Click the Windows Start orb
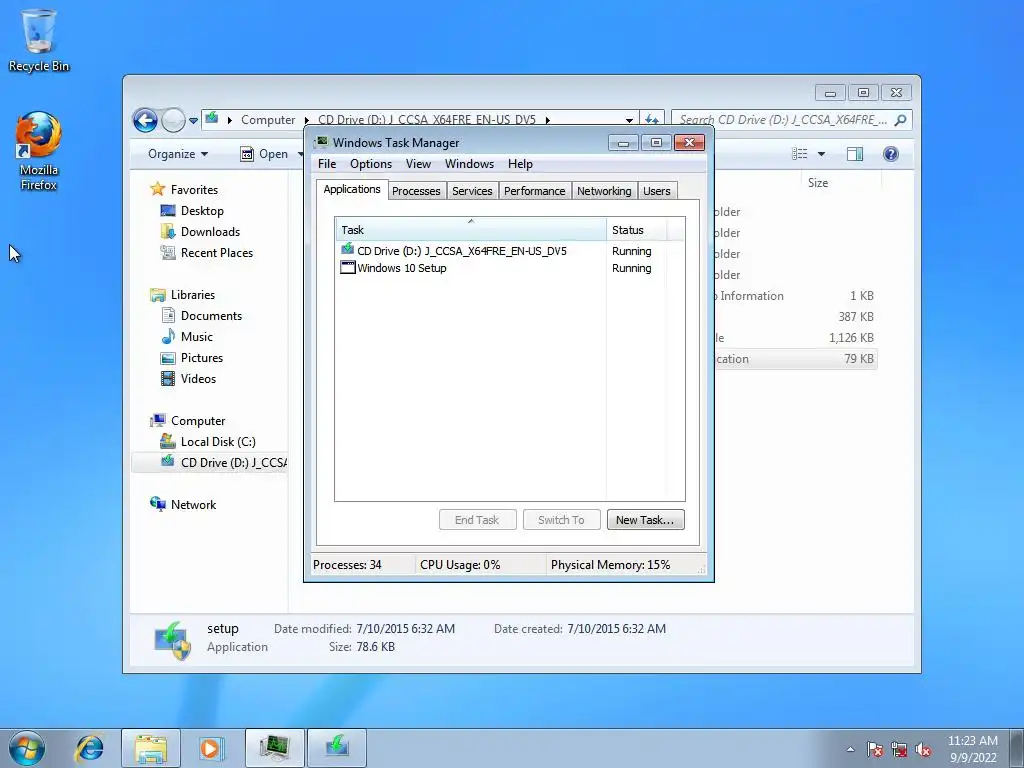Image resolution: width=1024 pixels, height=768 pixels. coord(27,748)
